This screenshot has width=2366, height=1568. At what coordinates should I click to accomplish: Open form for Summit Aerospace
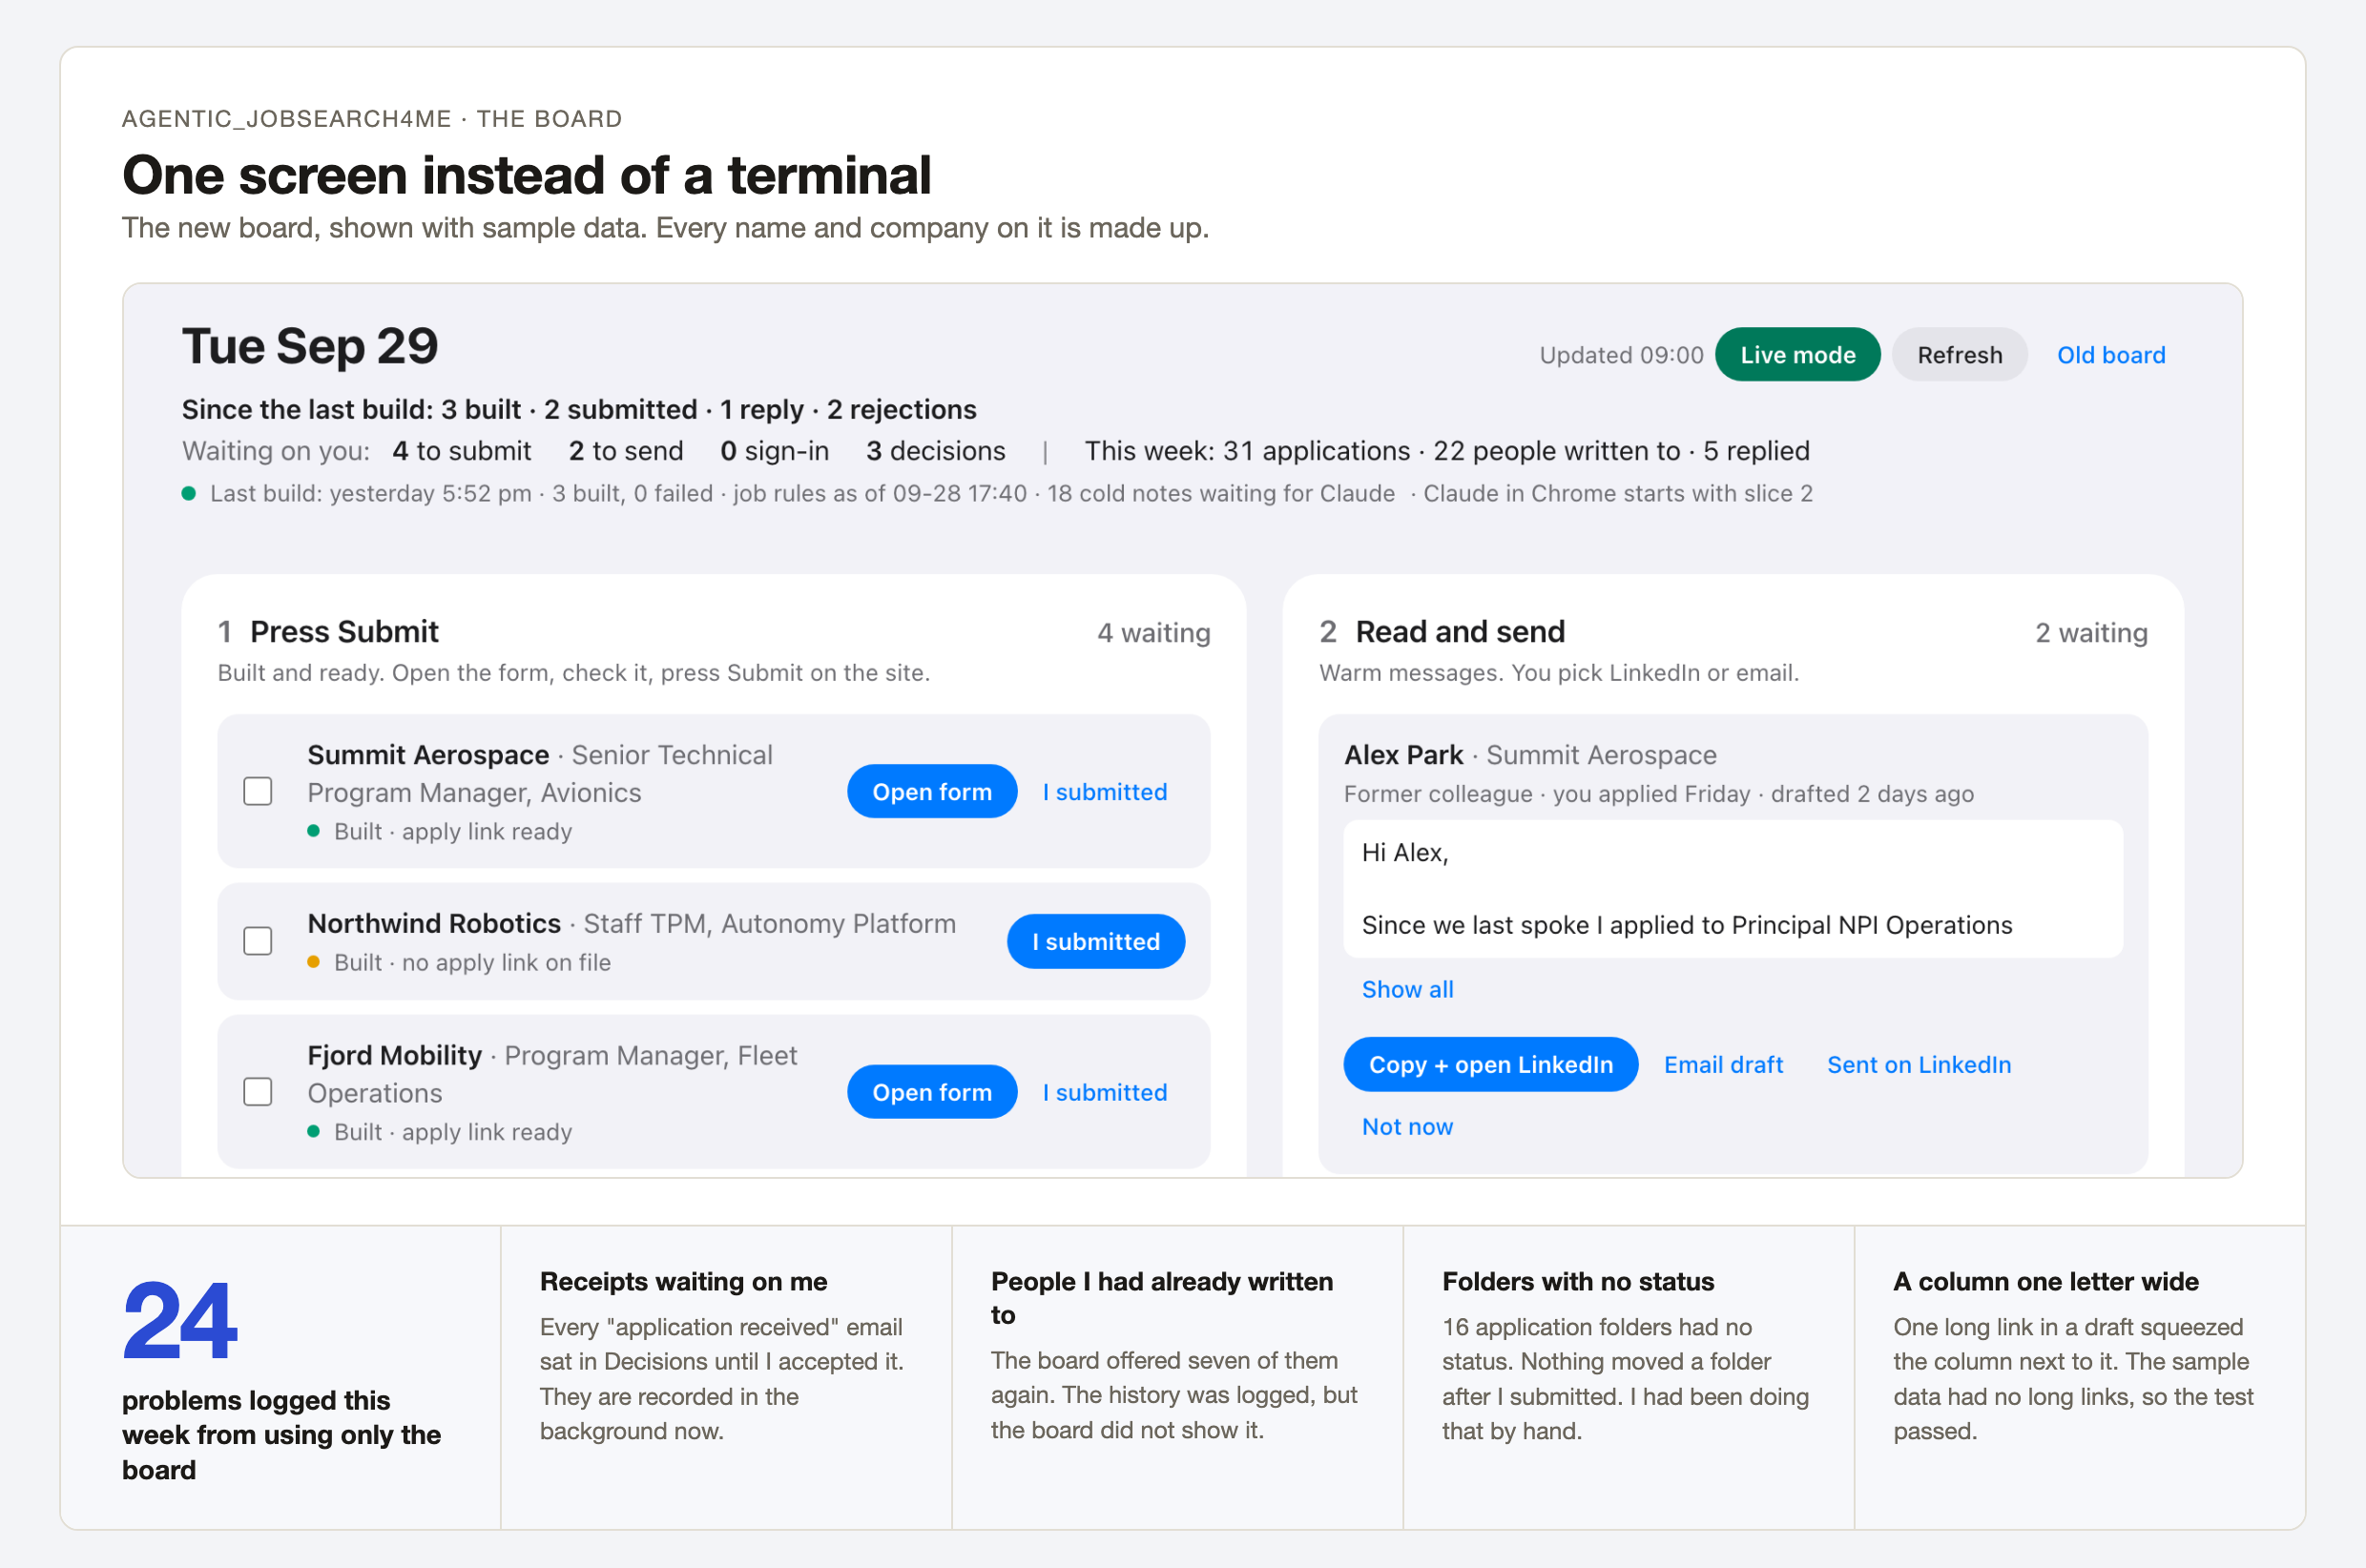click(932, 792)
